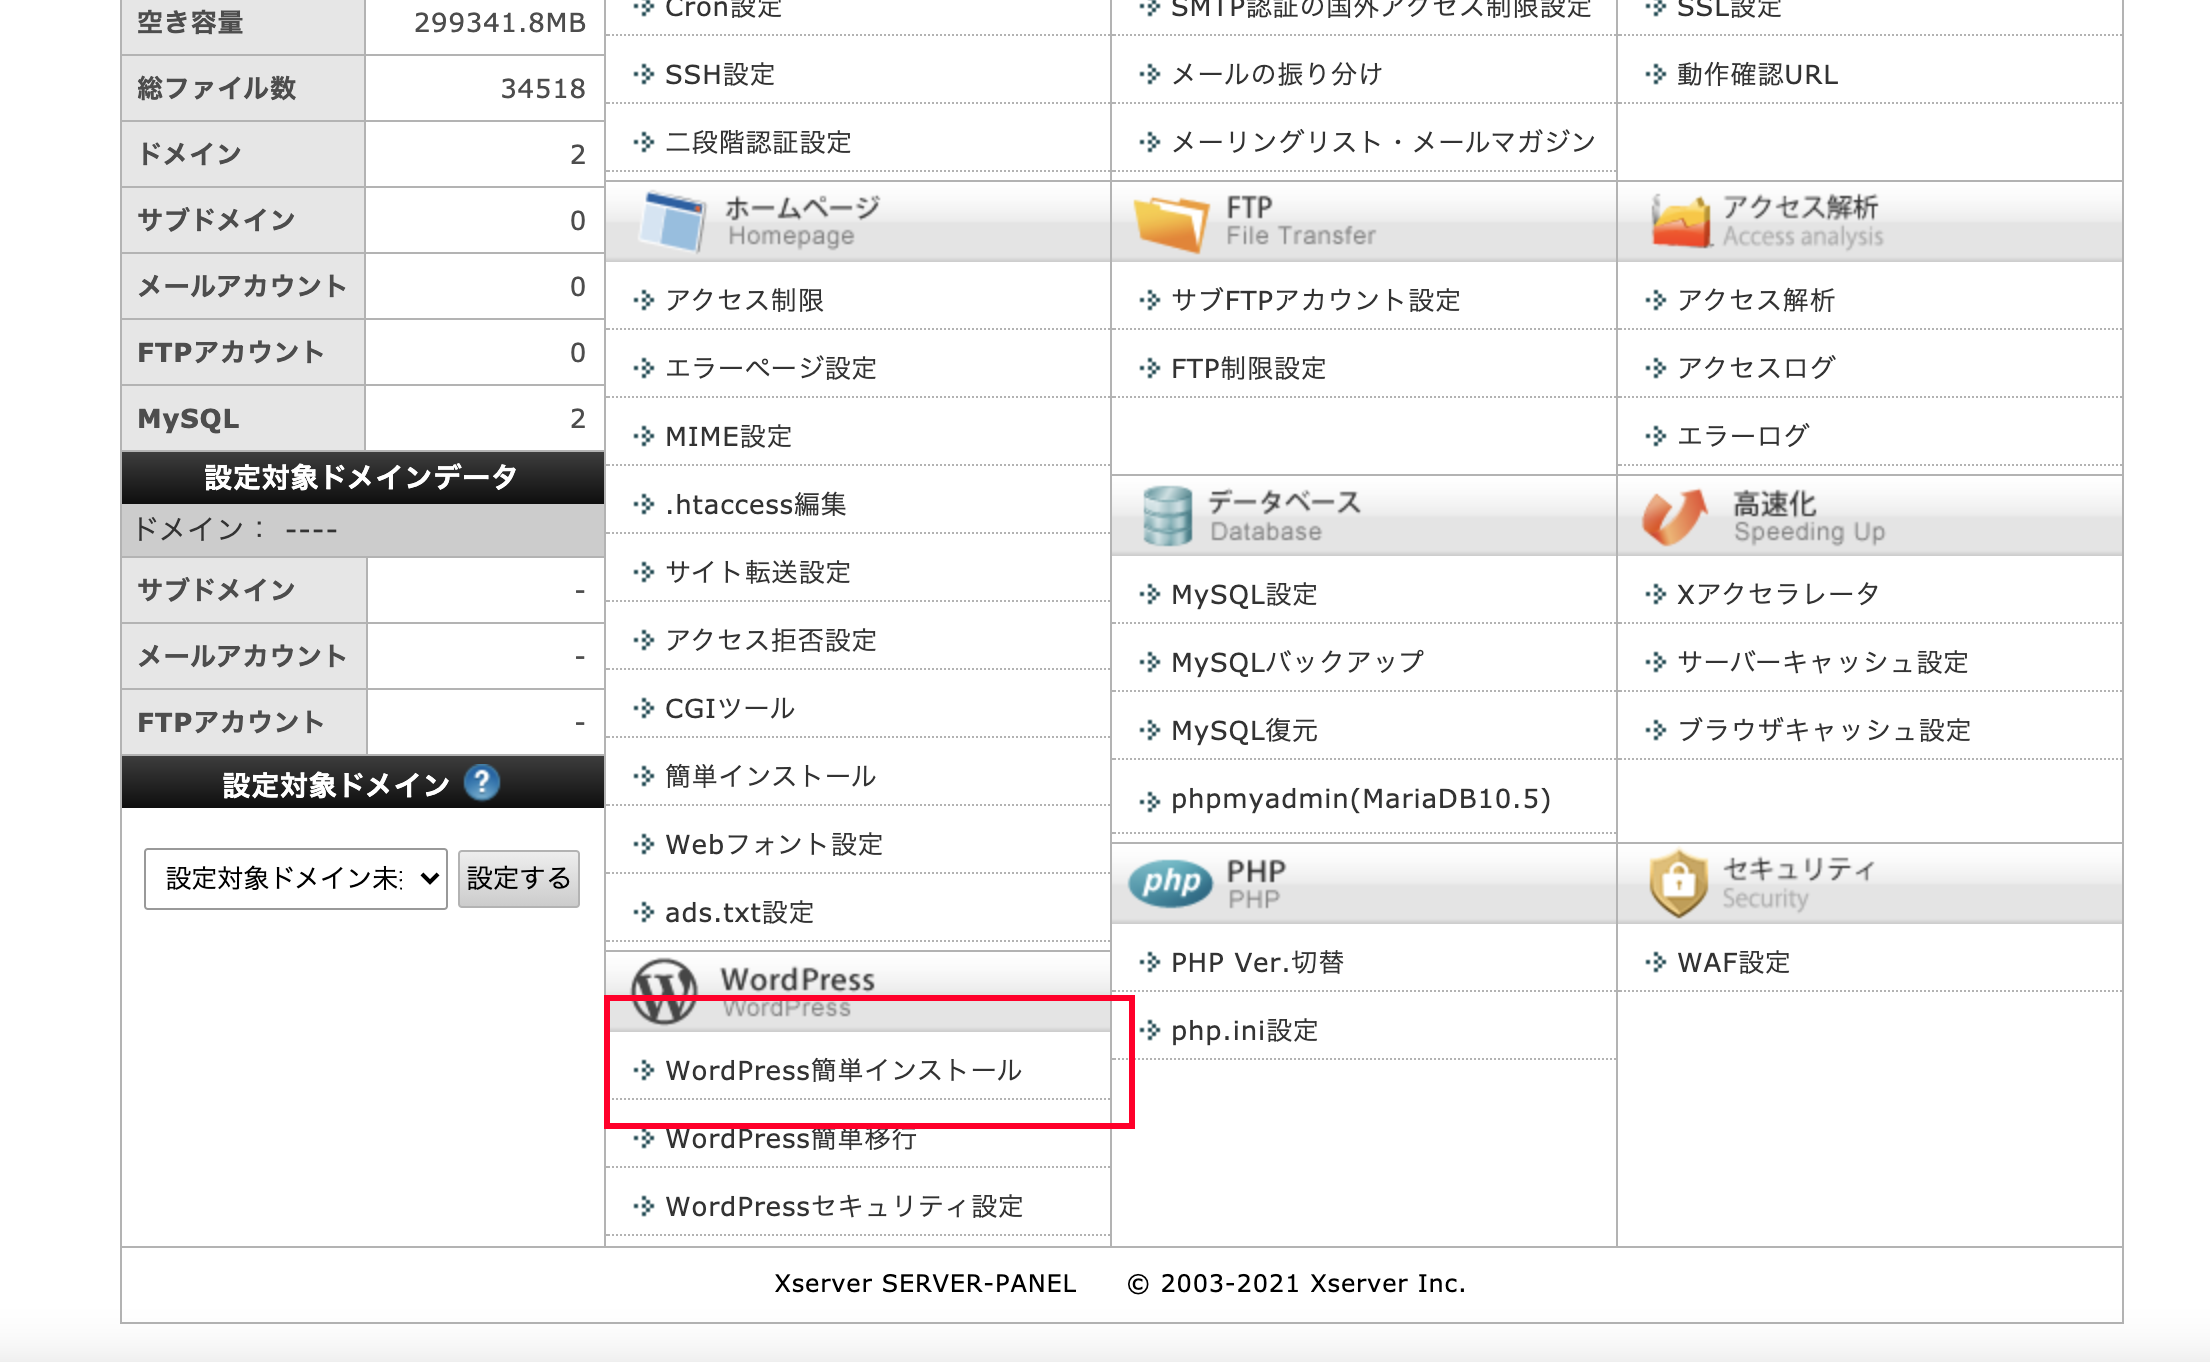2210x1362 pixels.
Task: Click the Database cylinder icon
Action: click(1167, 516)
